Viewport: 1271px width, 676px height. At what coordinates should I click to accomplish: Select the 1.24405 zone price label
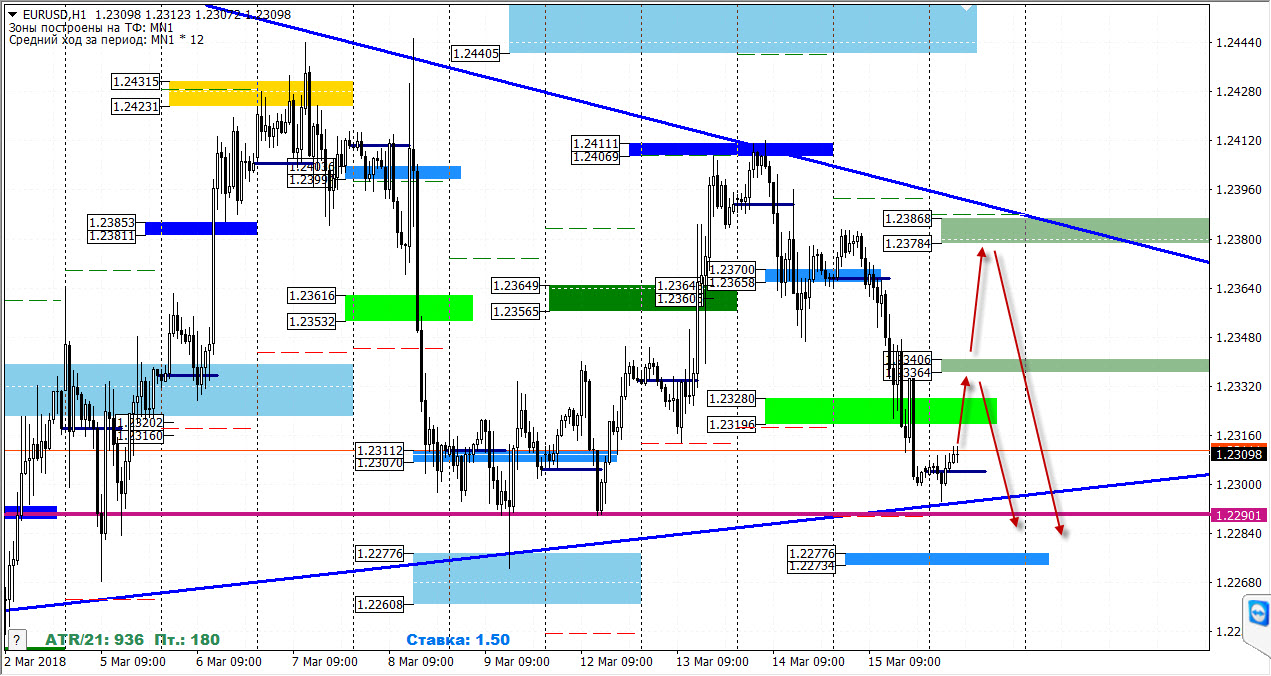tap(476, 53)
